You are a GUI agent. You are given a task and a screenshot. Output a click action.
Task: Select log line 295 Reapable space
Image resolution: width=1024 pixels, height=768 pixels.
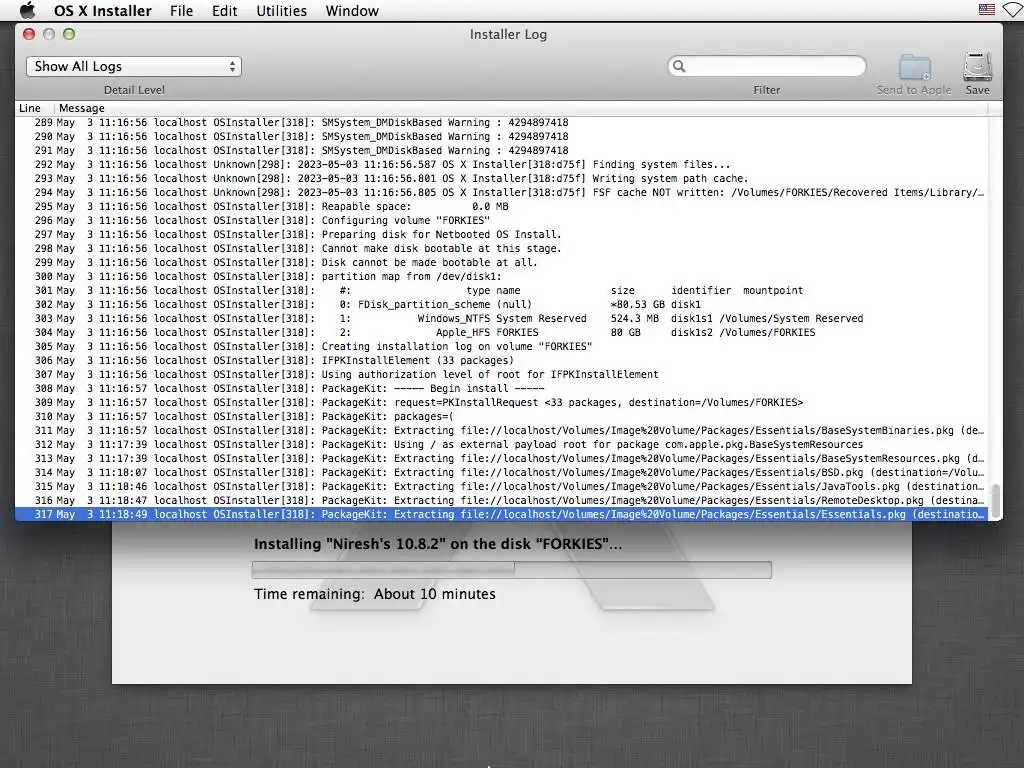click(x=502, y=206)
